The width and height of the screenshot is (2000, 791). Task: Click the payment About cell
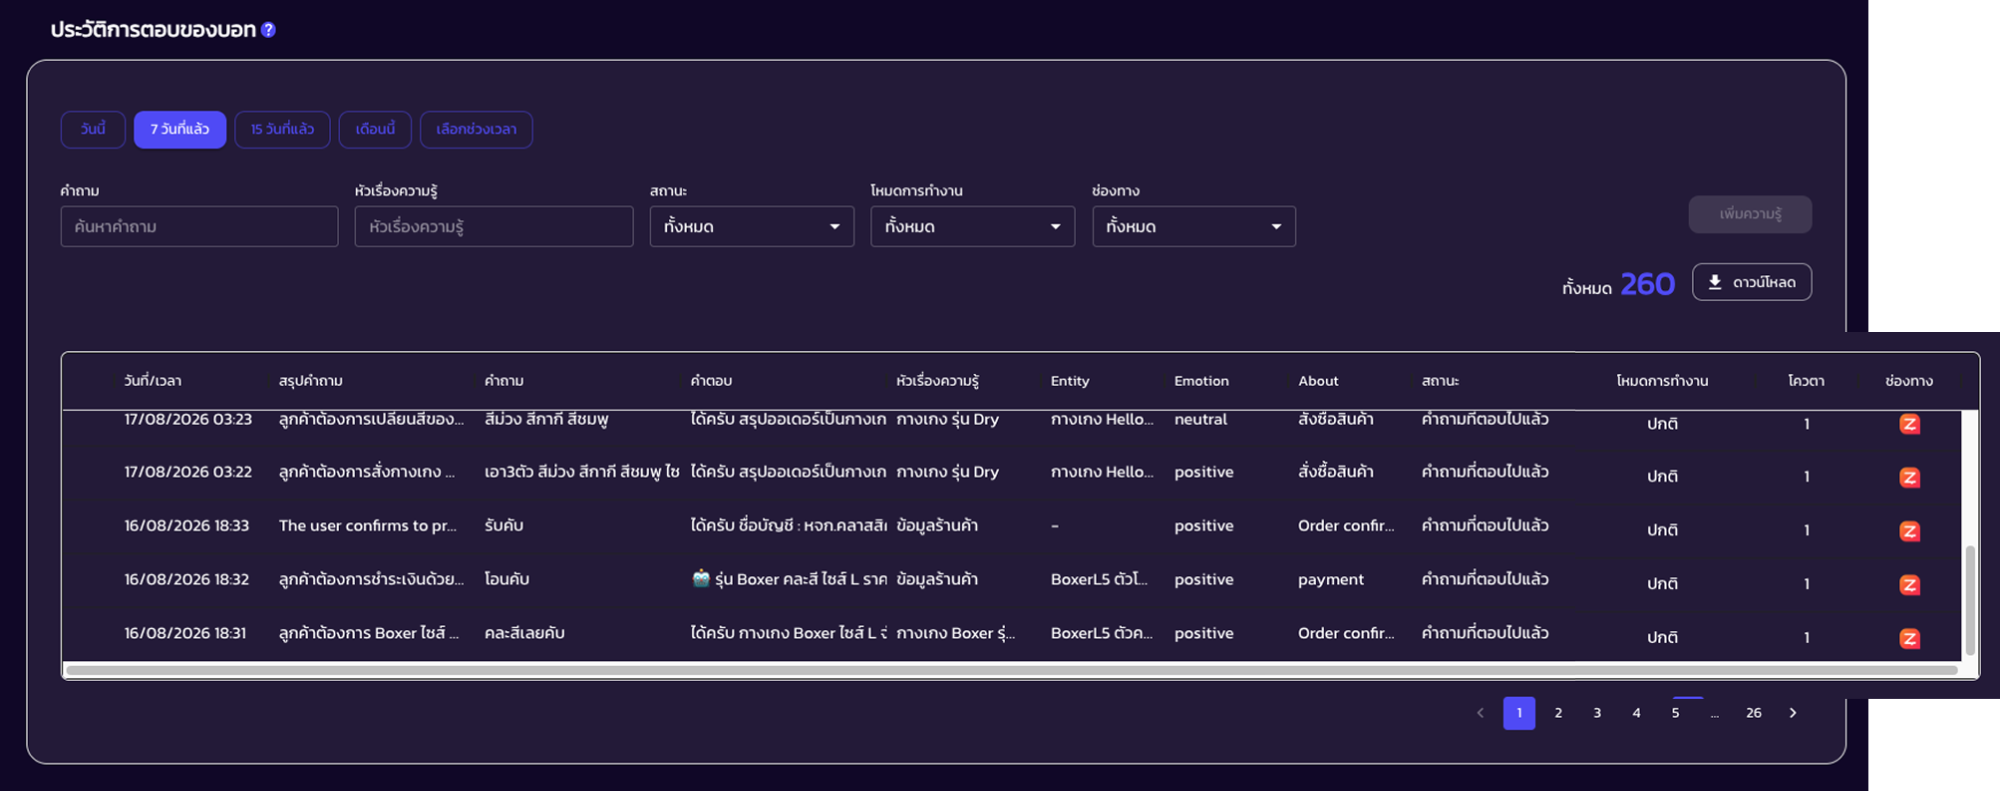1331,579
